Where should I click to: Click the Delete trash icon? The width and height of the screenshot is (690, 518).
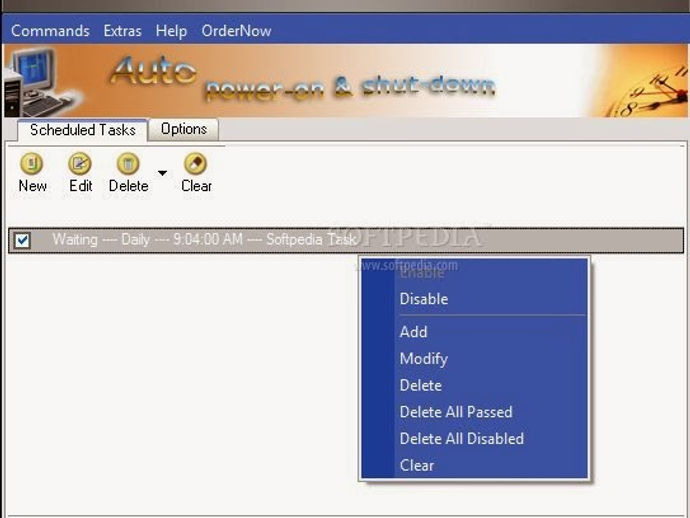[x=128, y=164]
